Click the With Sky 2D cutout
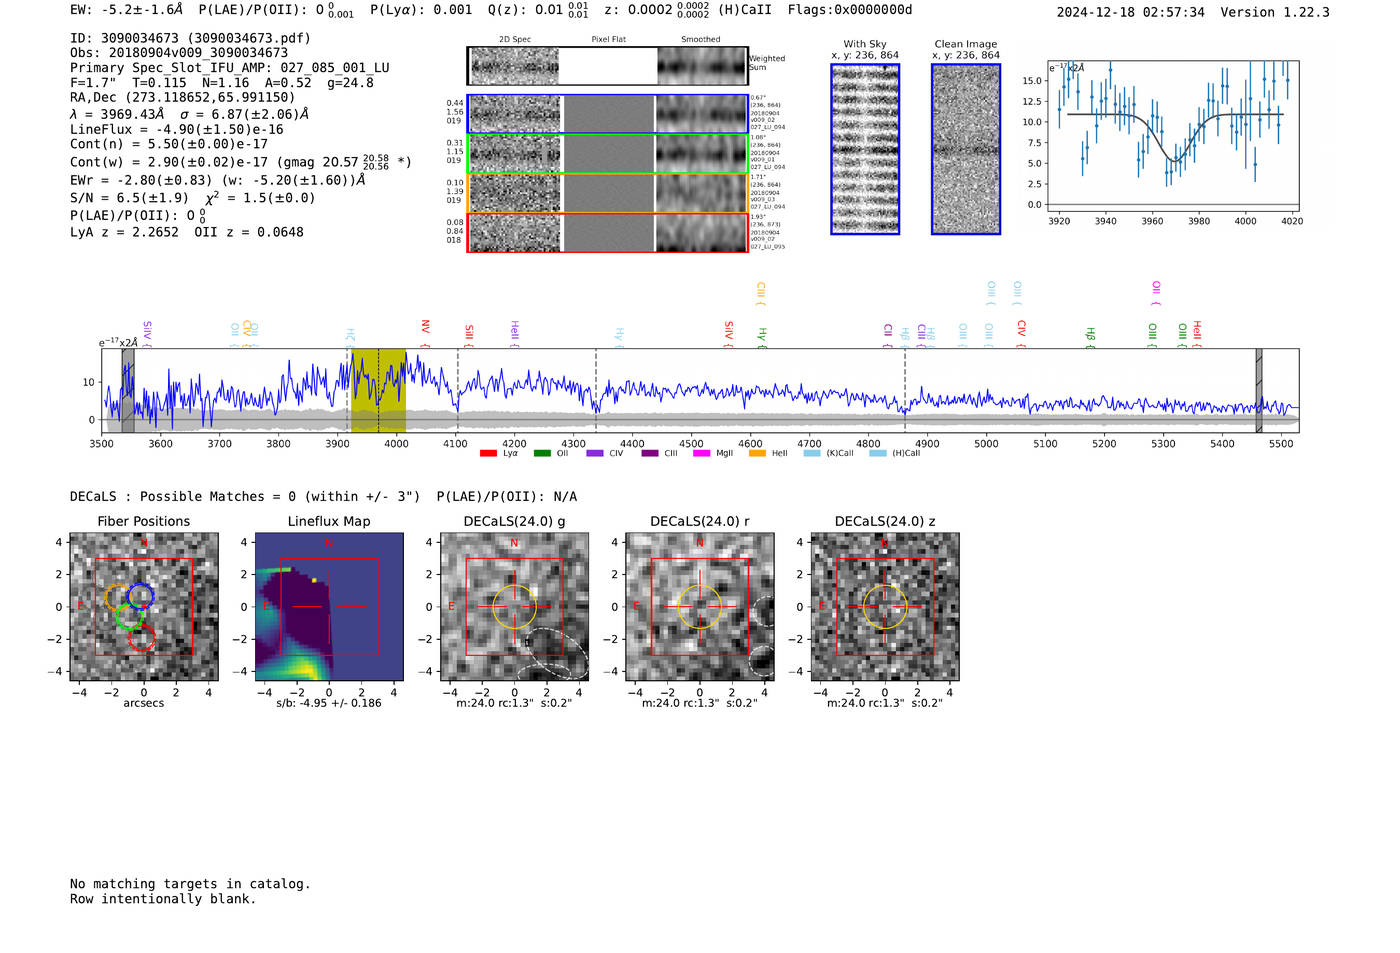 tap(865, 149)
